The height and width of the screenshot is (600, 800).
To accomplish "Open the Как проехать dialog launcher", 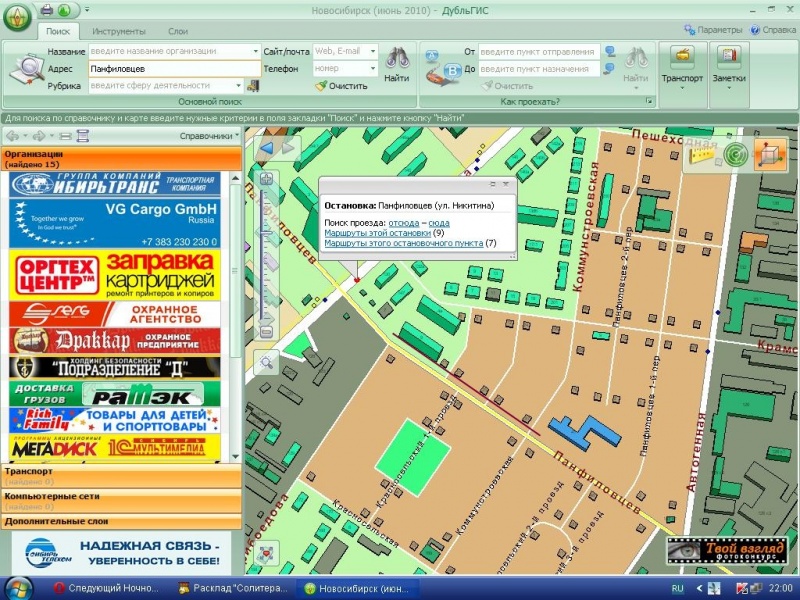I will 649,102.
